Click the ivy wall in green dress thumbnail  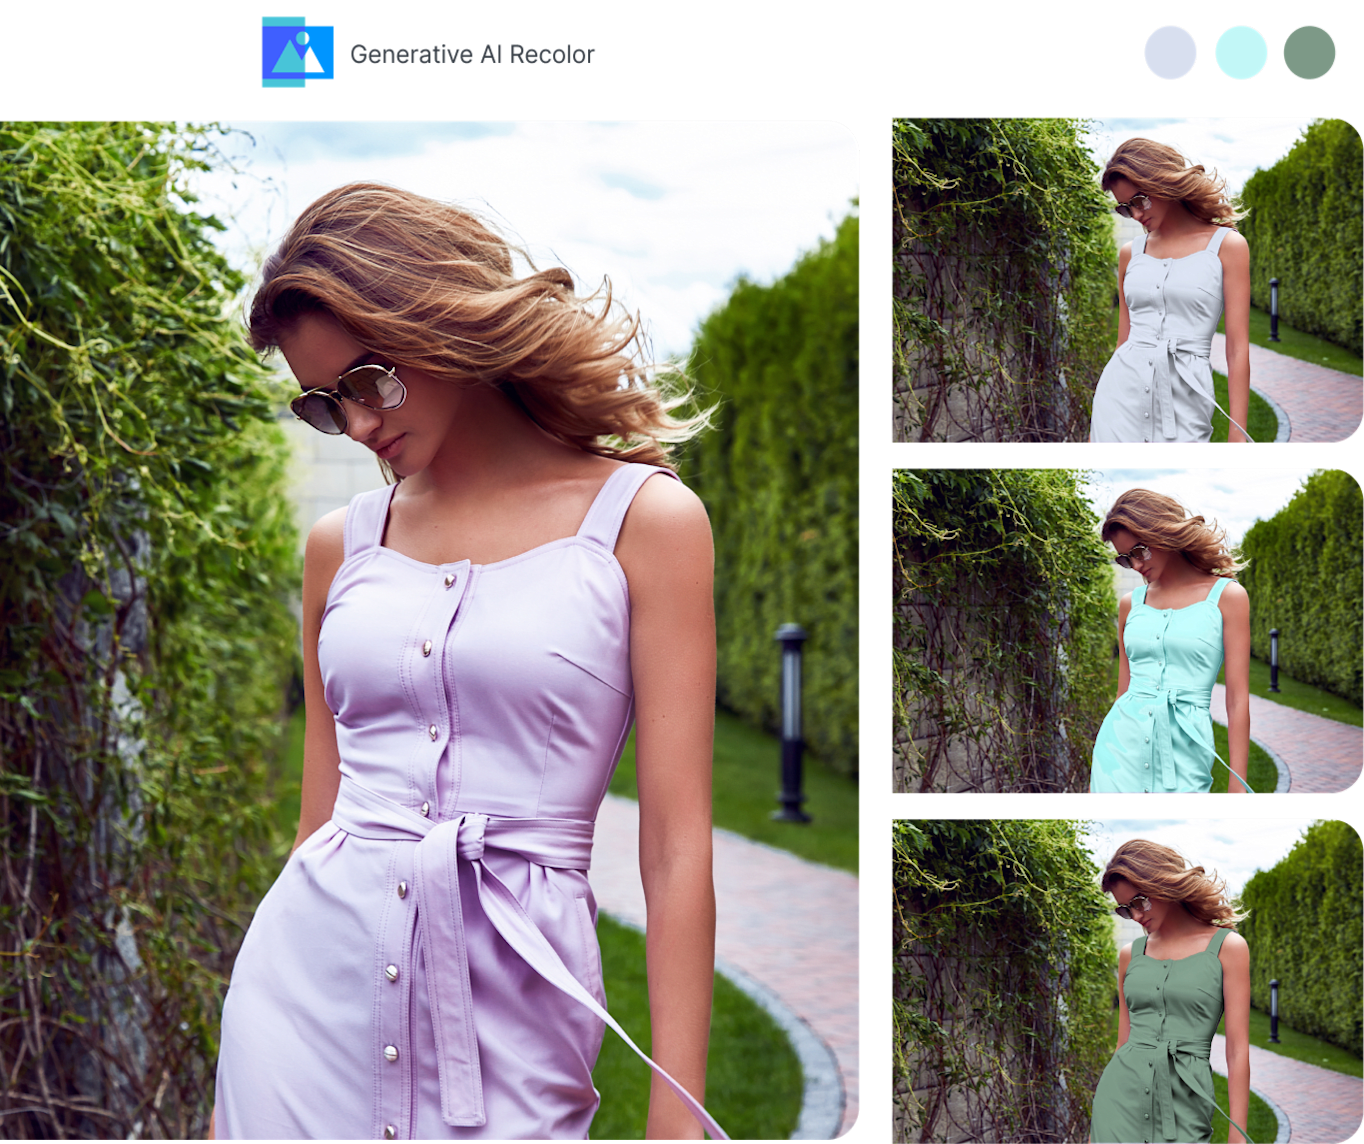point(990,980)
